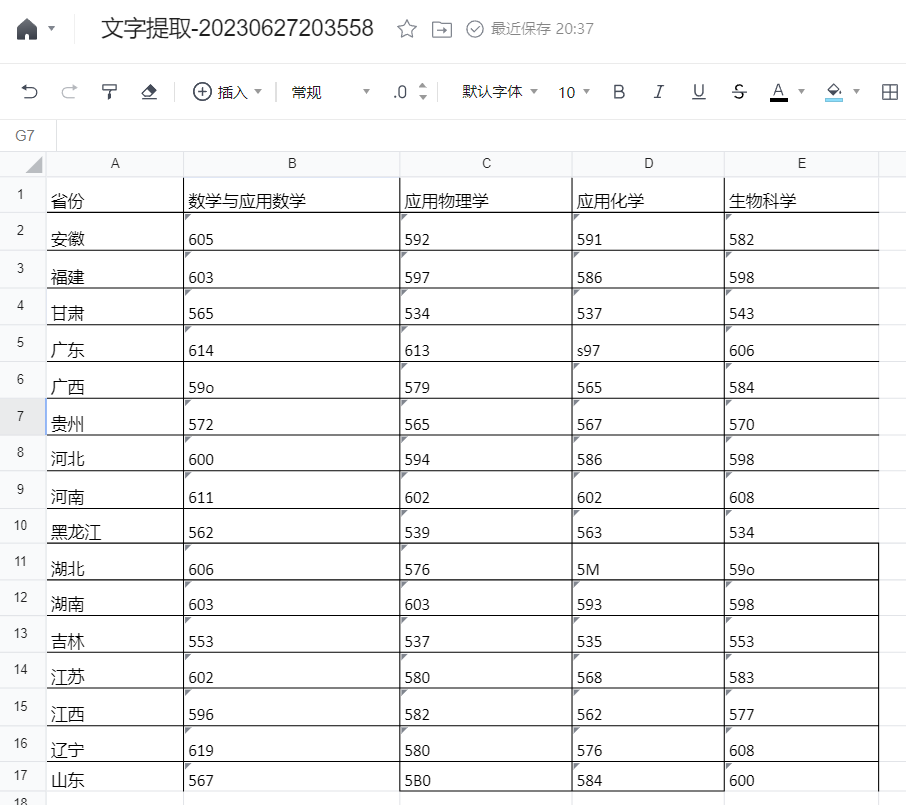Click cell 安徽
This screenshot has width=906, height=805.
[x=115, y=232]
